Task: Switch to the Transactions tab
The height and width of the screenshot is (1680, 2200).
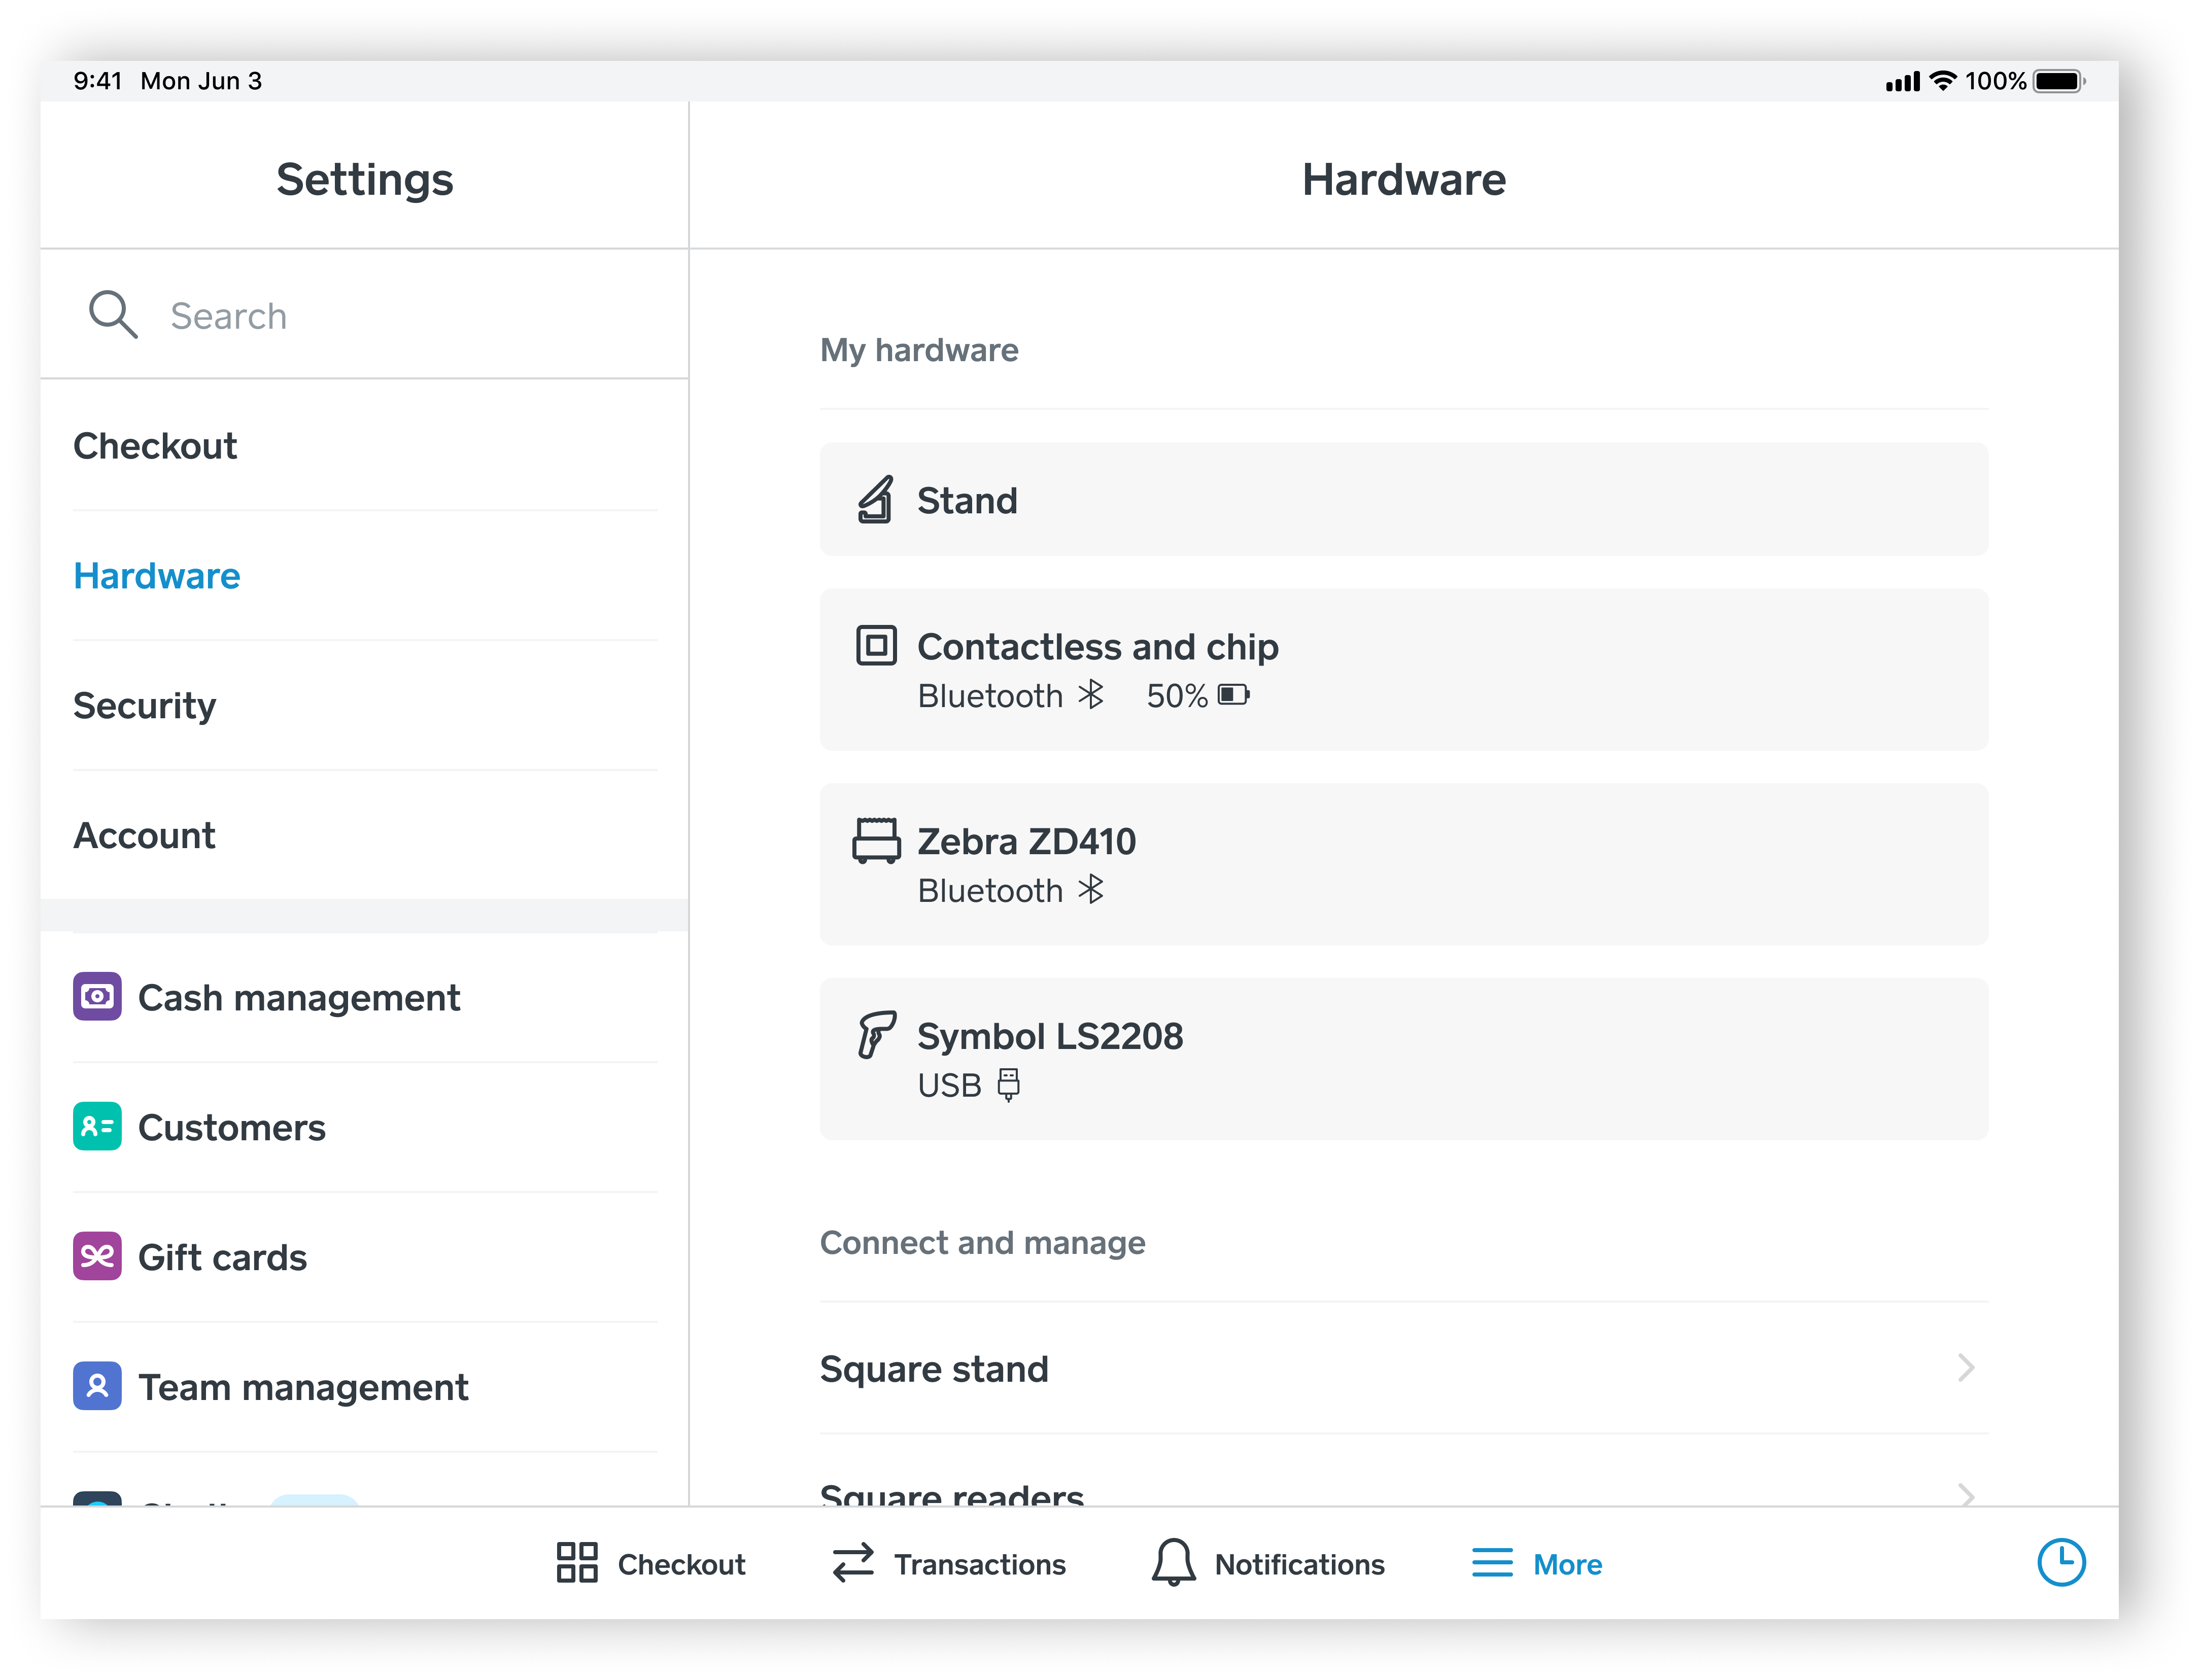Action: (949, 1563)
